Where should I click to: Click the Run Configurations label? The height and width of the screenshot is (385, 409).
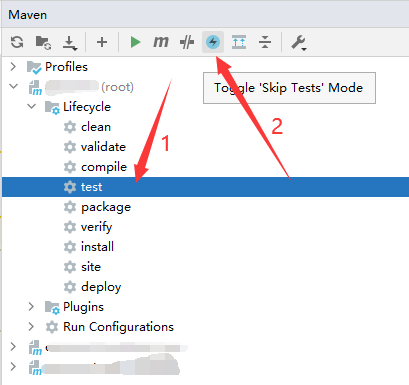point(118,327)
